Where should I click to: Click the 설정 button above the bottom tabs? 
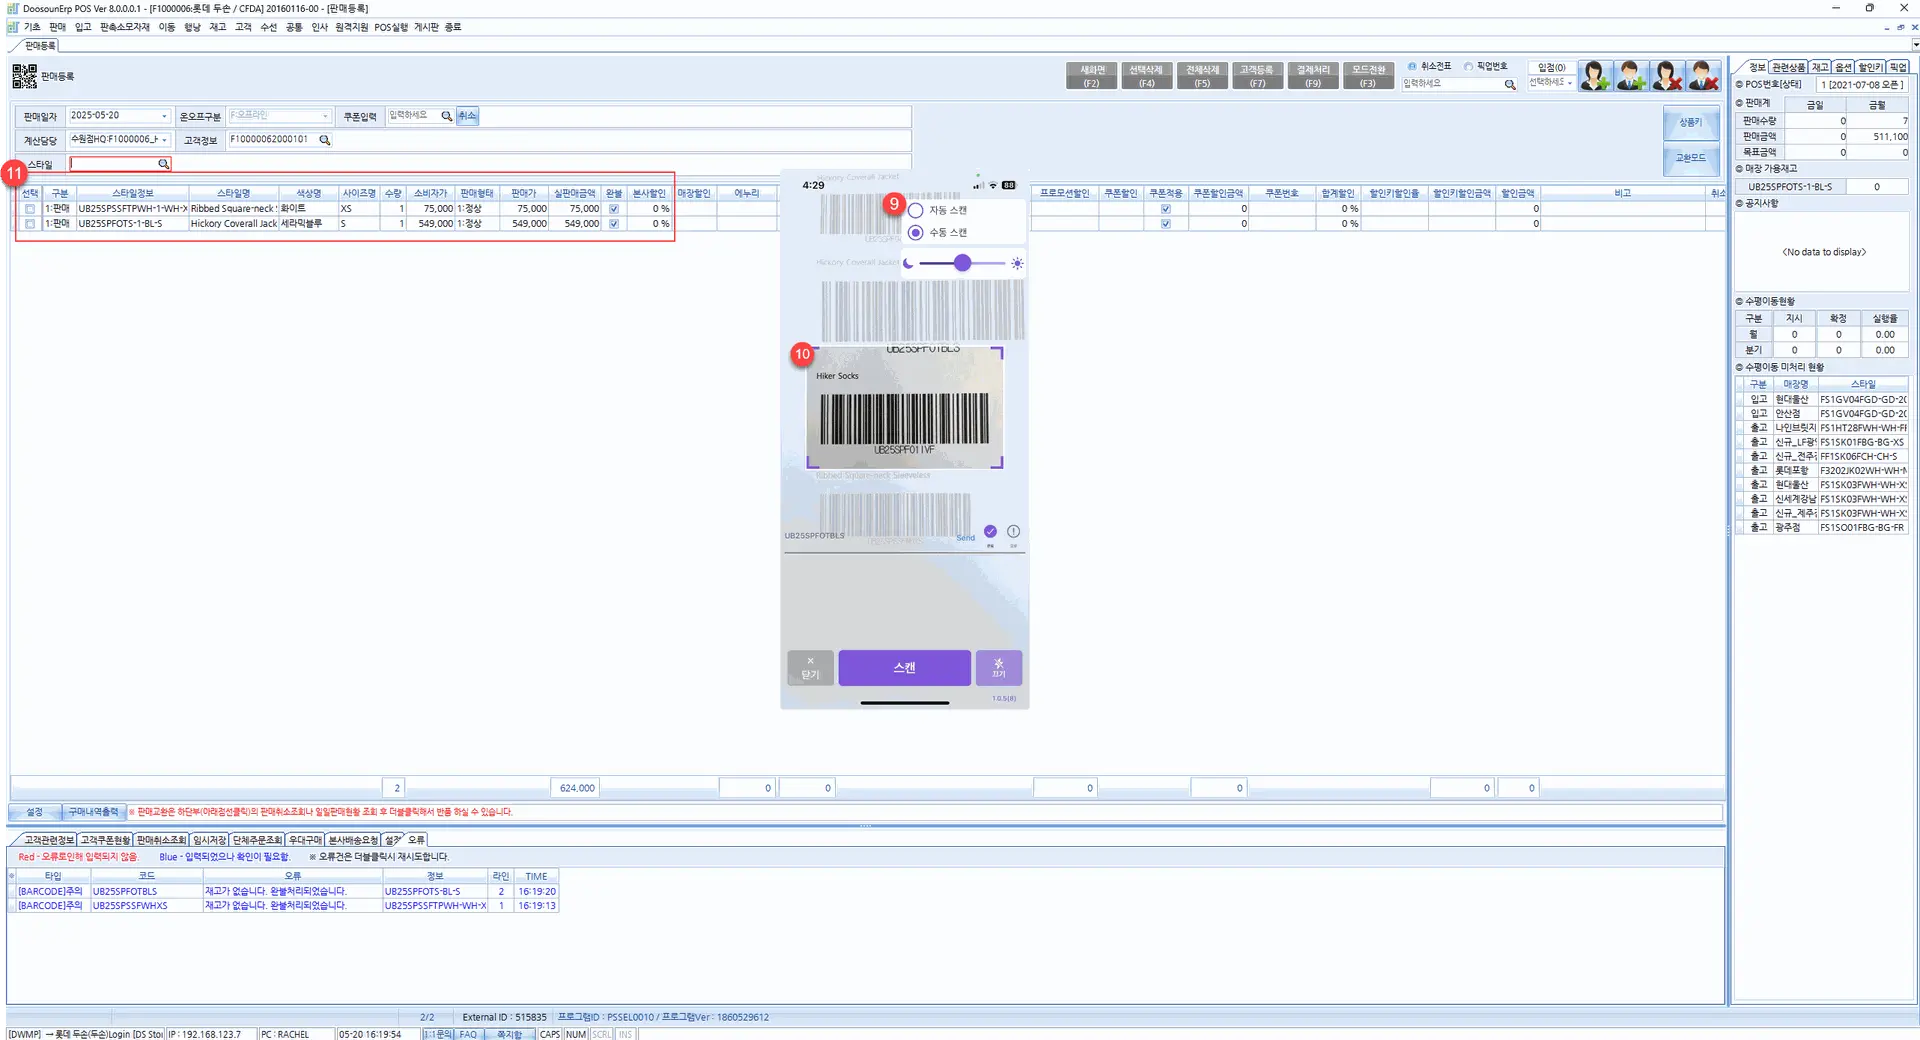[x=35, y=812]
